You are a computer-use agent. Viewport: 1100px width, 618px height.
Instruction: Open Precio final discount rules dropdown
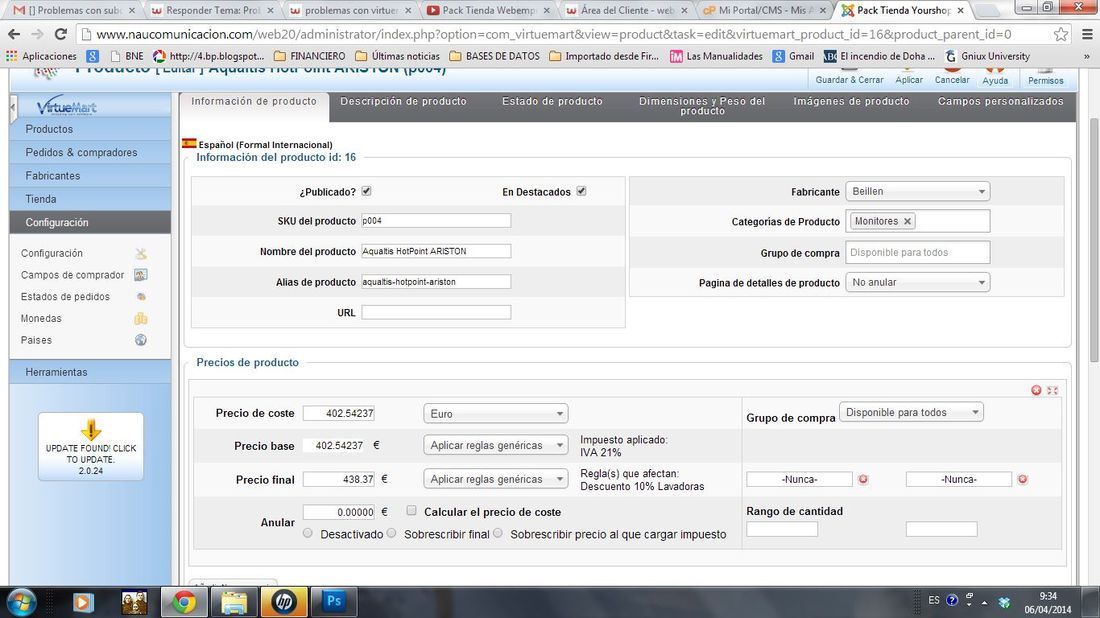point(495,479)
